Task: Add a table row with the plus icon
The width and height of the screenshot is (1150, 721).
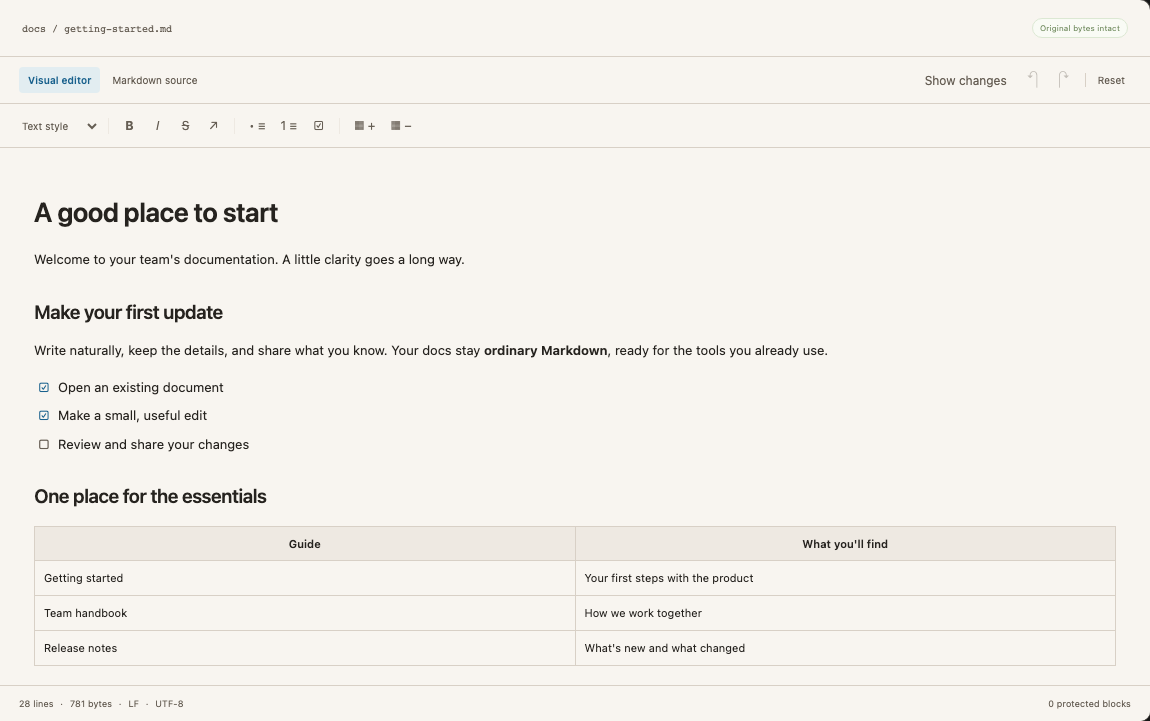Action: click(x=365, y=126)
